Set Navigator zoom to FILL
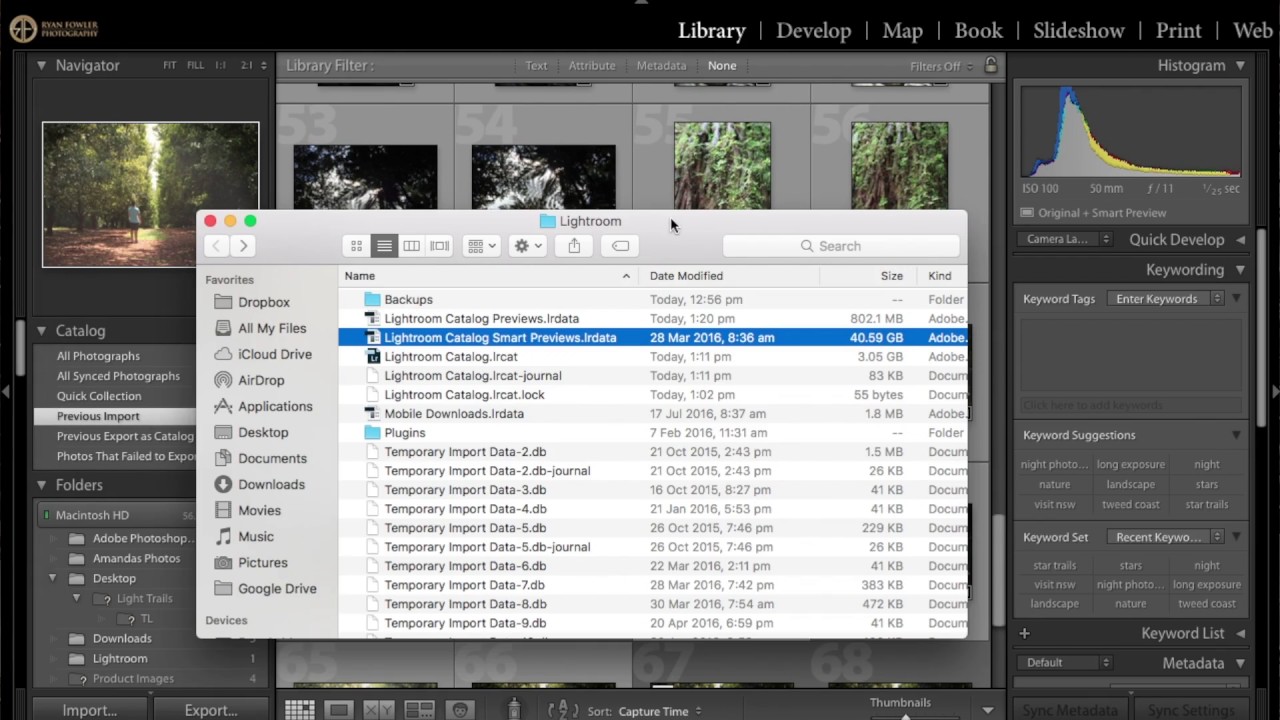This screenshot has width=1280, height=720. (x=195, y=66)
